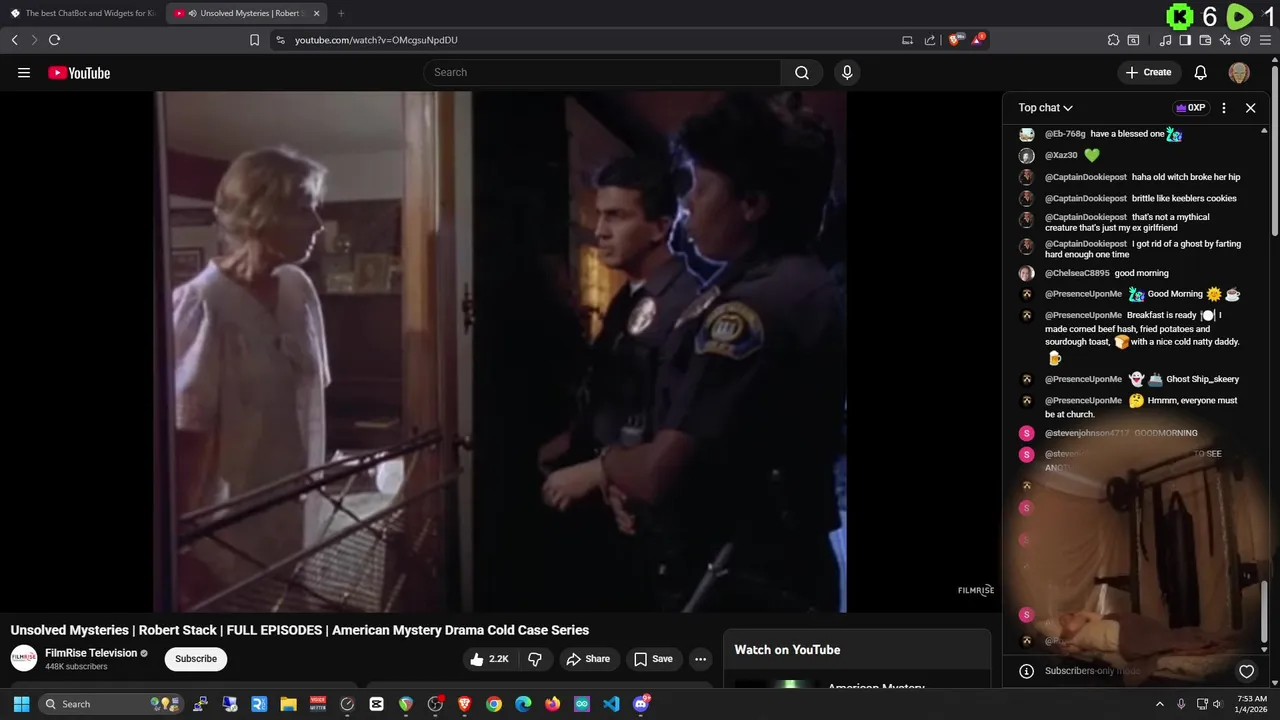Open Brave Rewards triangle icon

point(977,40)
